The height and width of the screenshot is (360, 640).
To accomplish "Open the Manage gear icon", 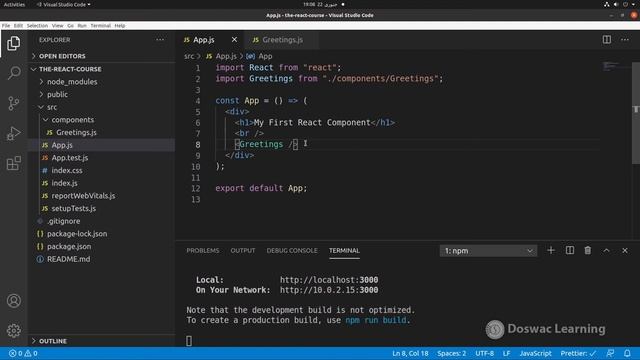I will [13, 331].
